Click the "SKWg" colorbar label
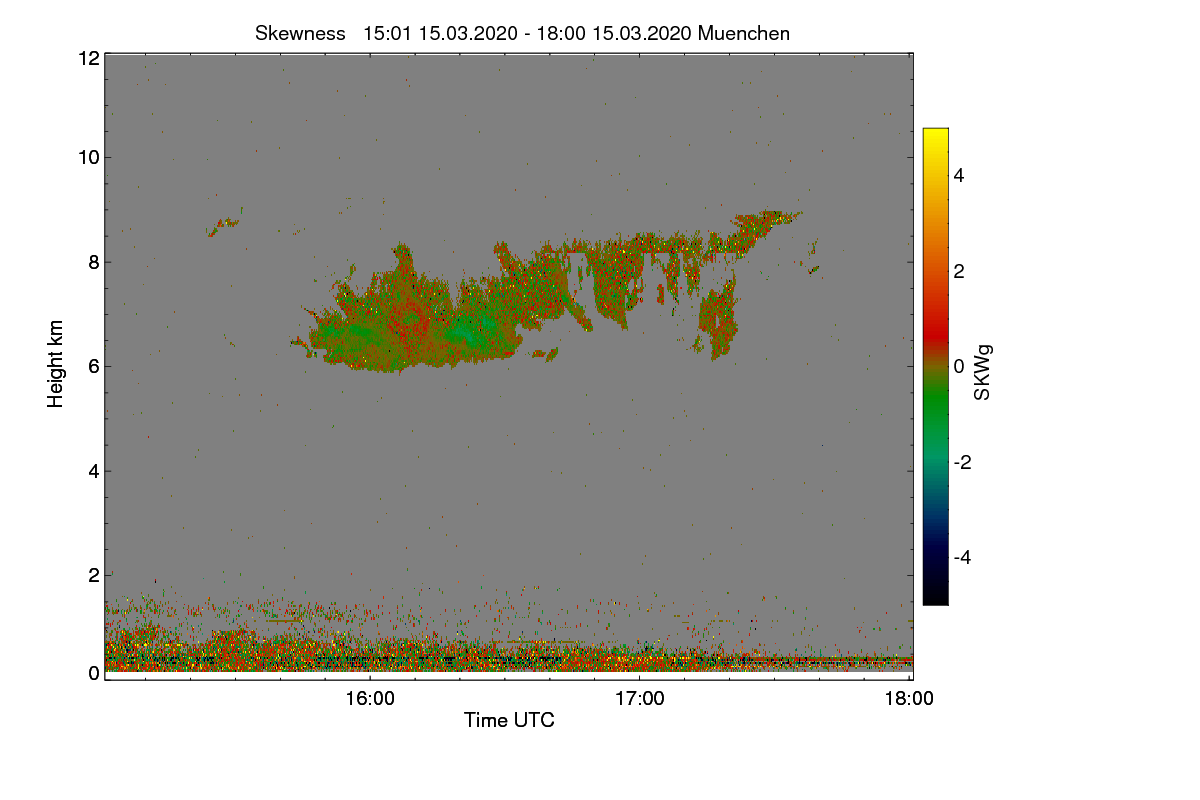The height and width of the screenshot is (800, 1200). (983, 374)
